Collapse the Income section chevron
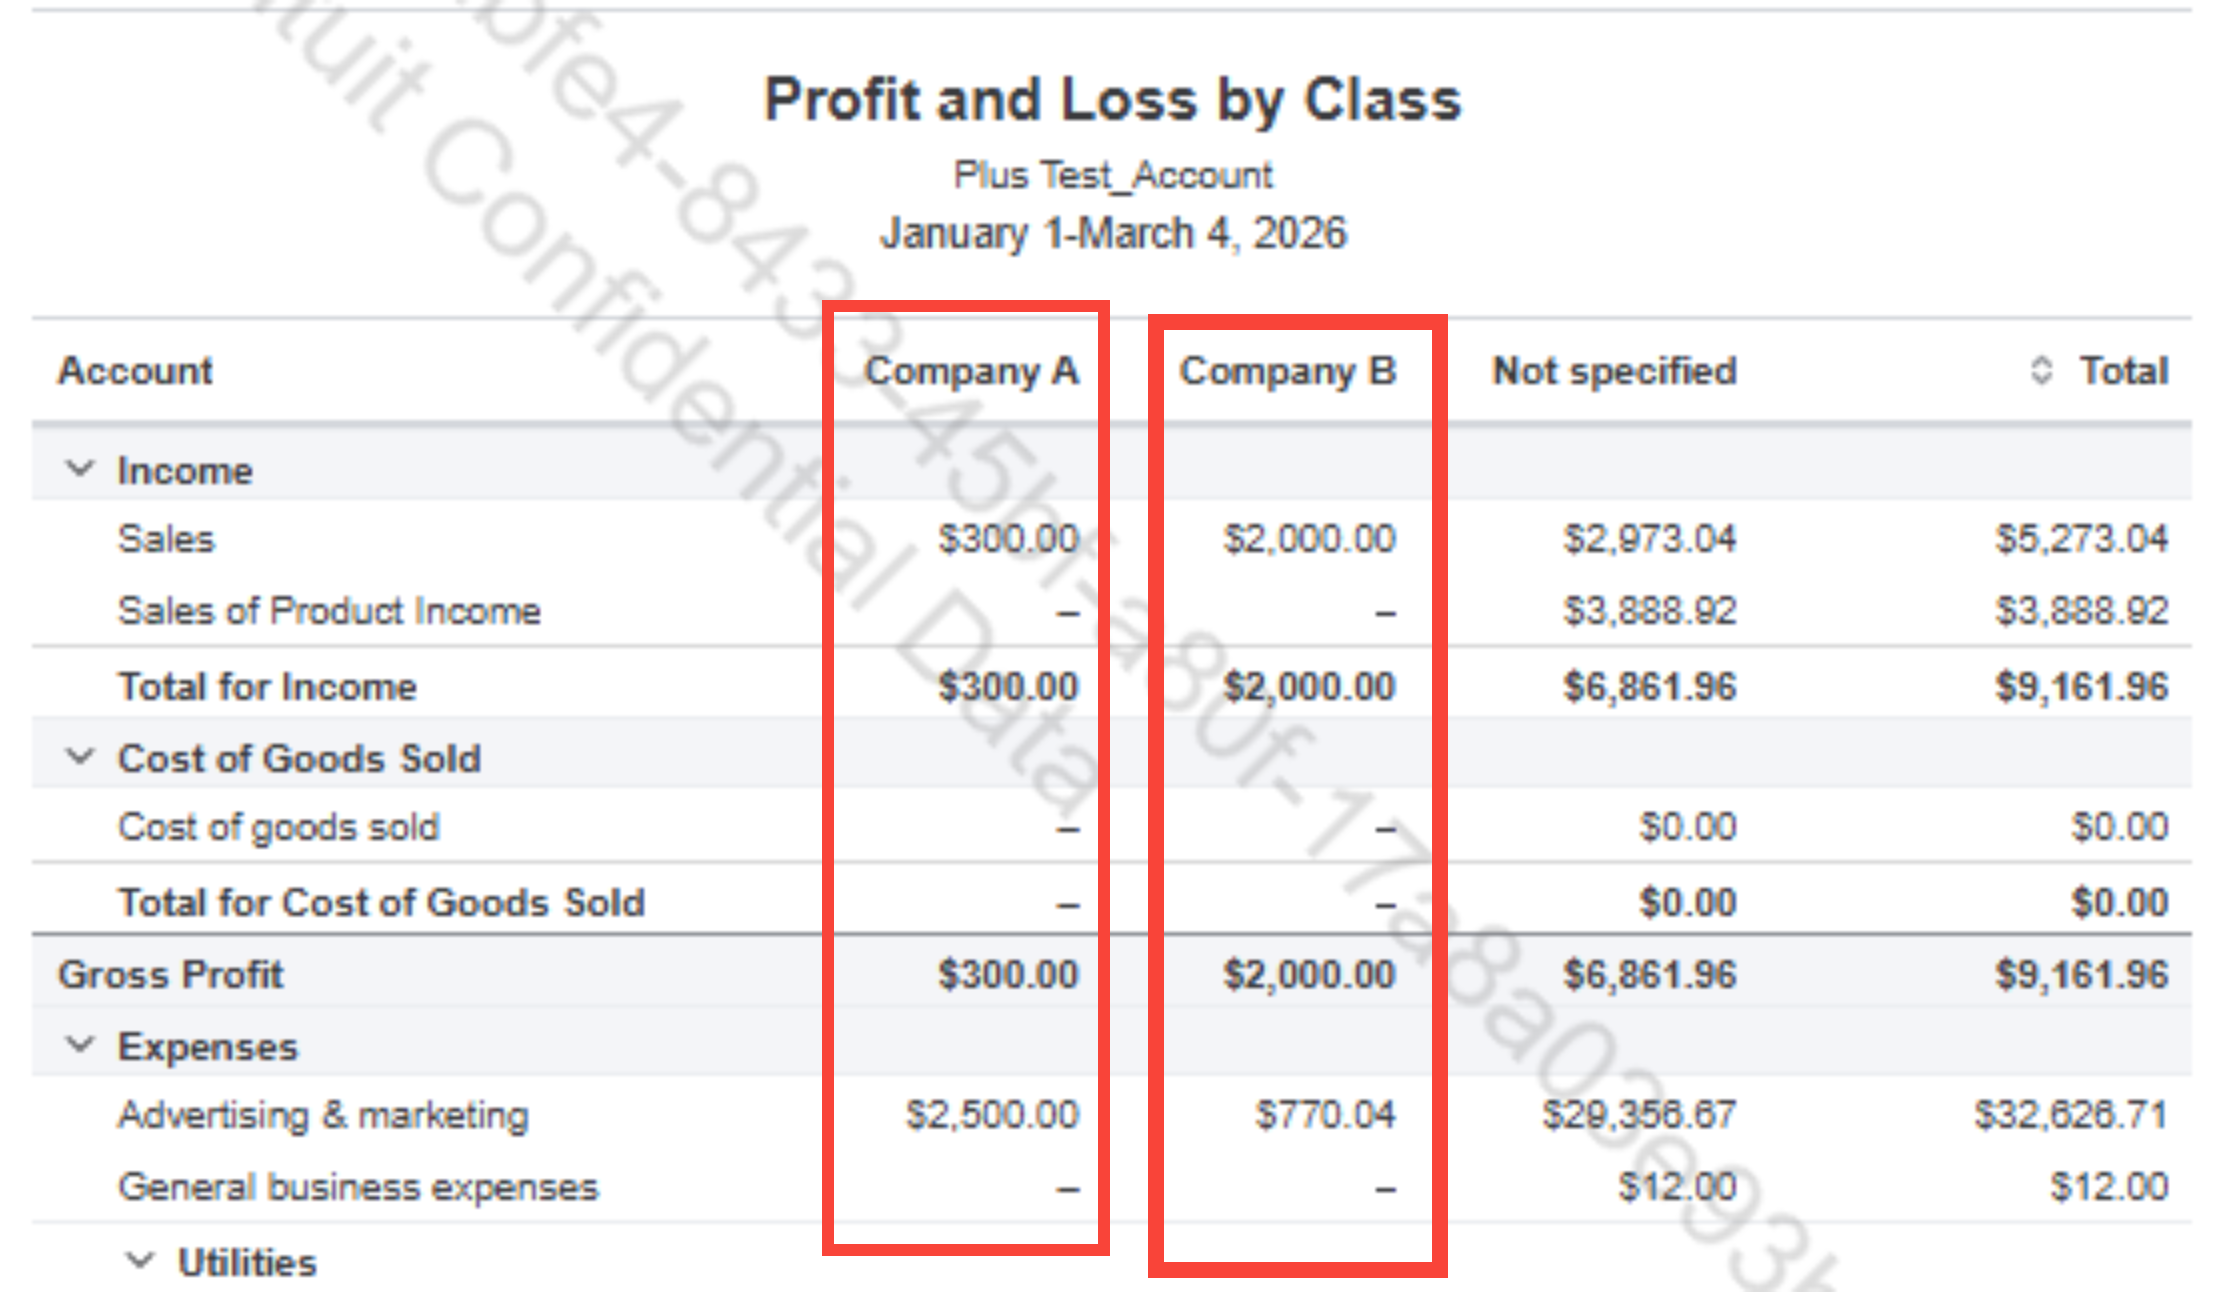This screenshot has height=1292, width=2240. click(80, 469)
